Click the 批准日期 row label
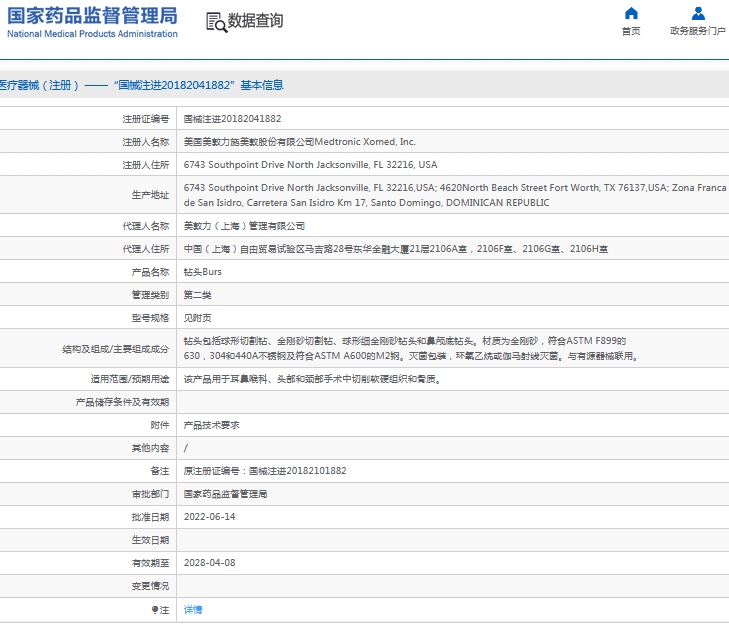729x626 pixels. 151,517
